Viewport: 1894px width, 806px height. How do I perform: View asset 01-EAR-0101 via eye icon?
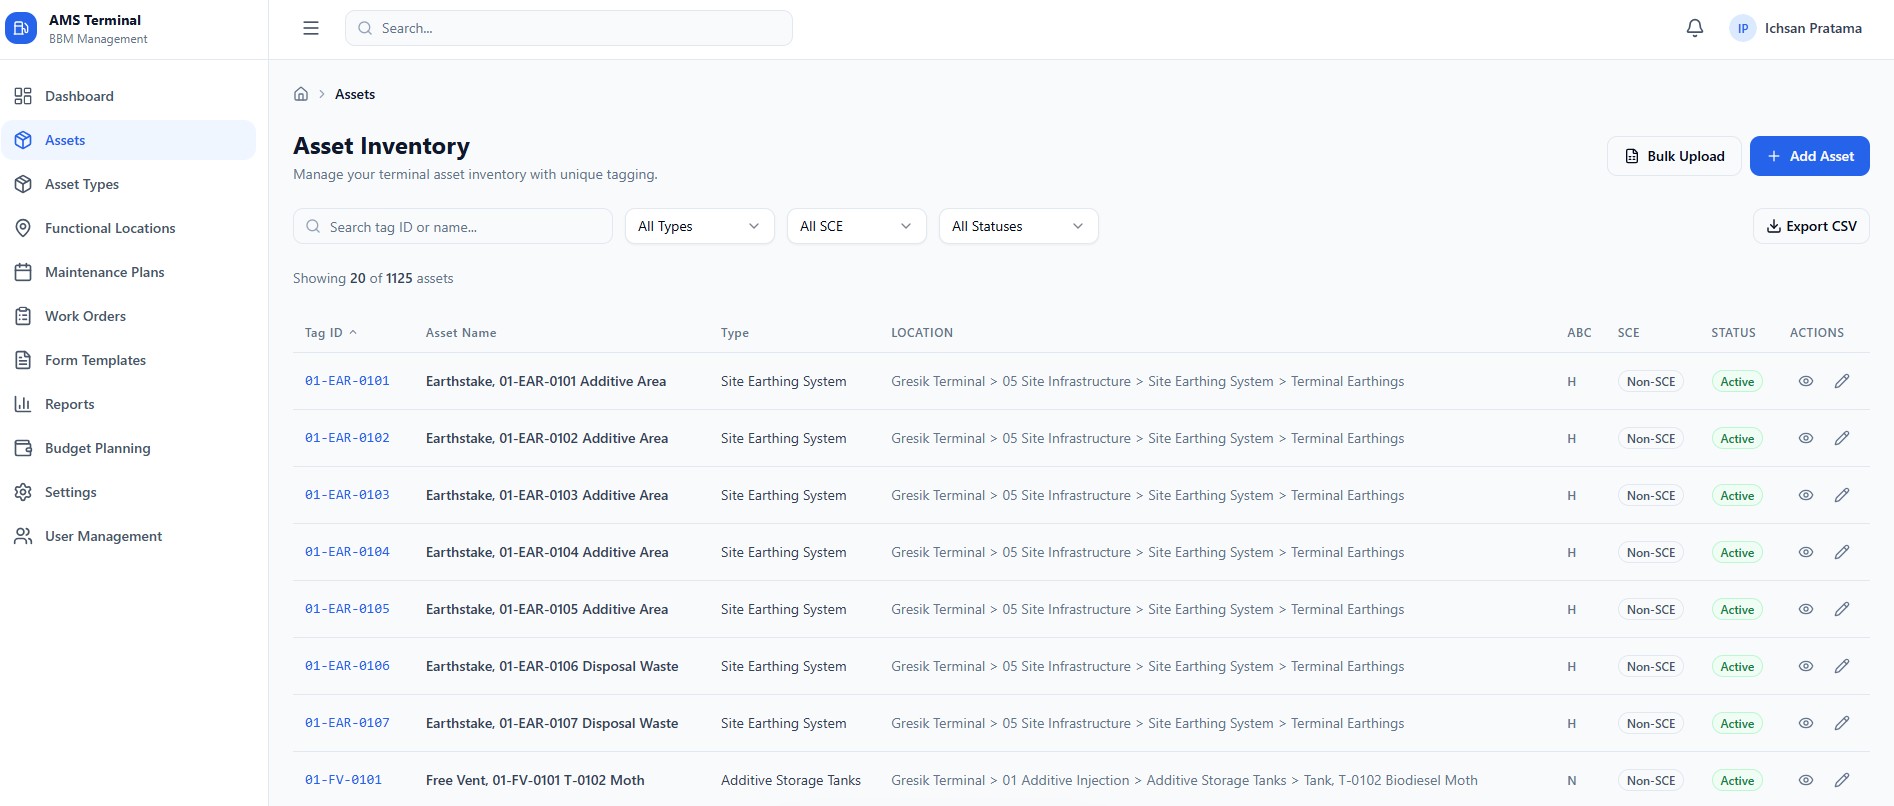pos(1805,381)
